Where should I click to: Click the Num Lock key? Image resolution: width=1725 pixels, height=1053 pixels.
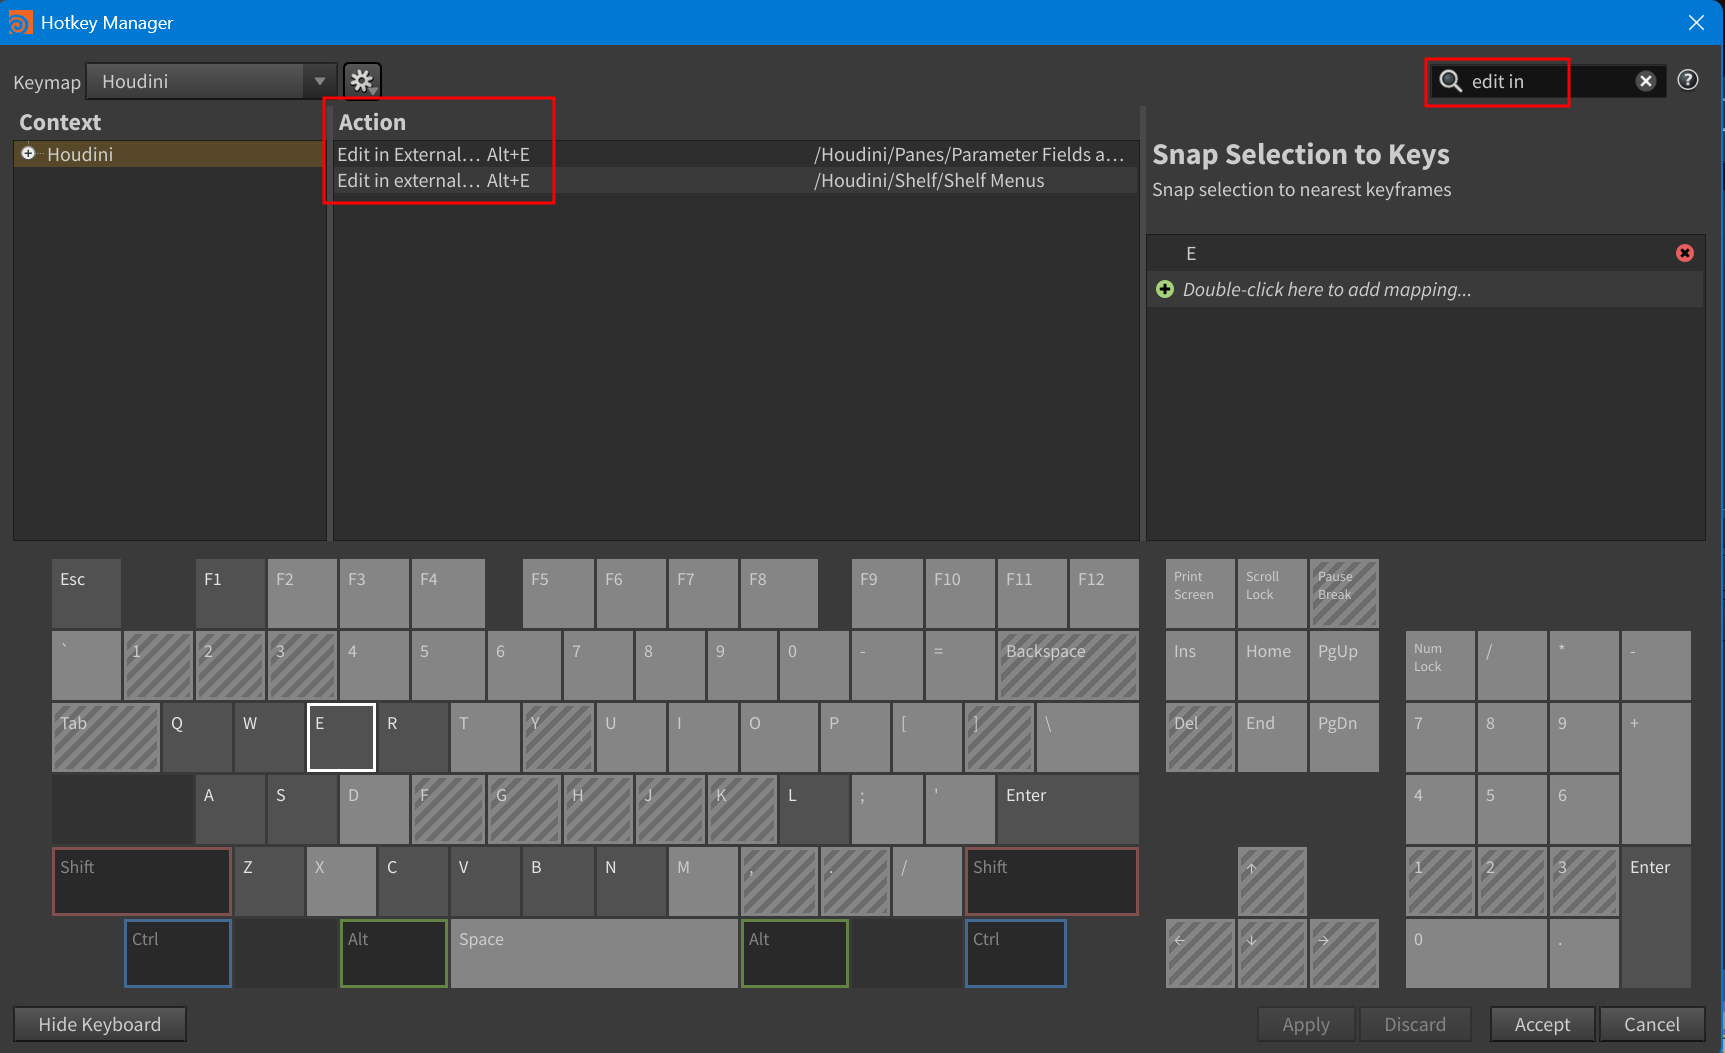[1440, 665]
